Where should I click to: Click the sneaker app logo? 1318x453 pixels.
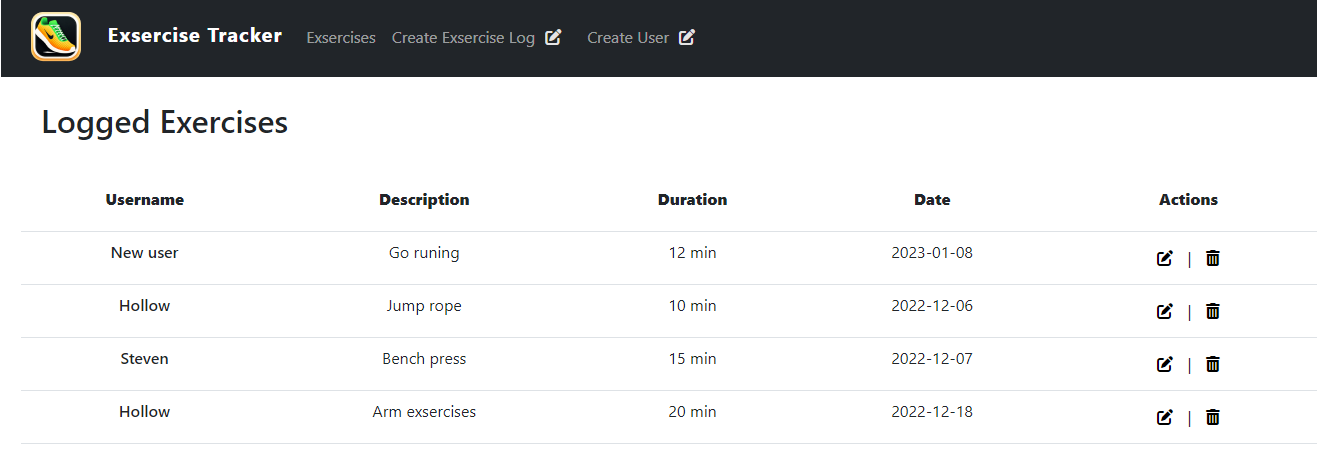(56, 37)
